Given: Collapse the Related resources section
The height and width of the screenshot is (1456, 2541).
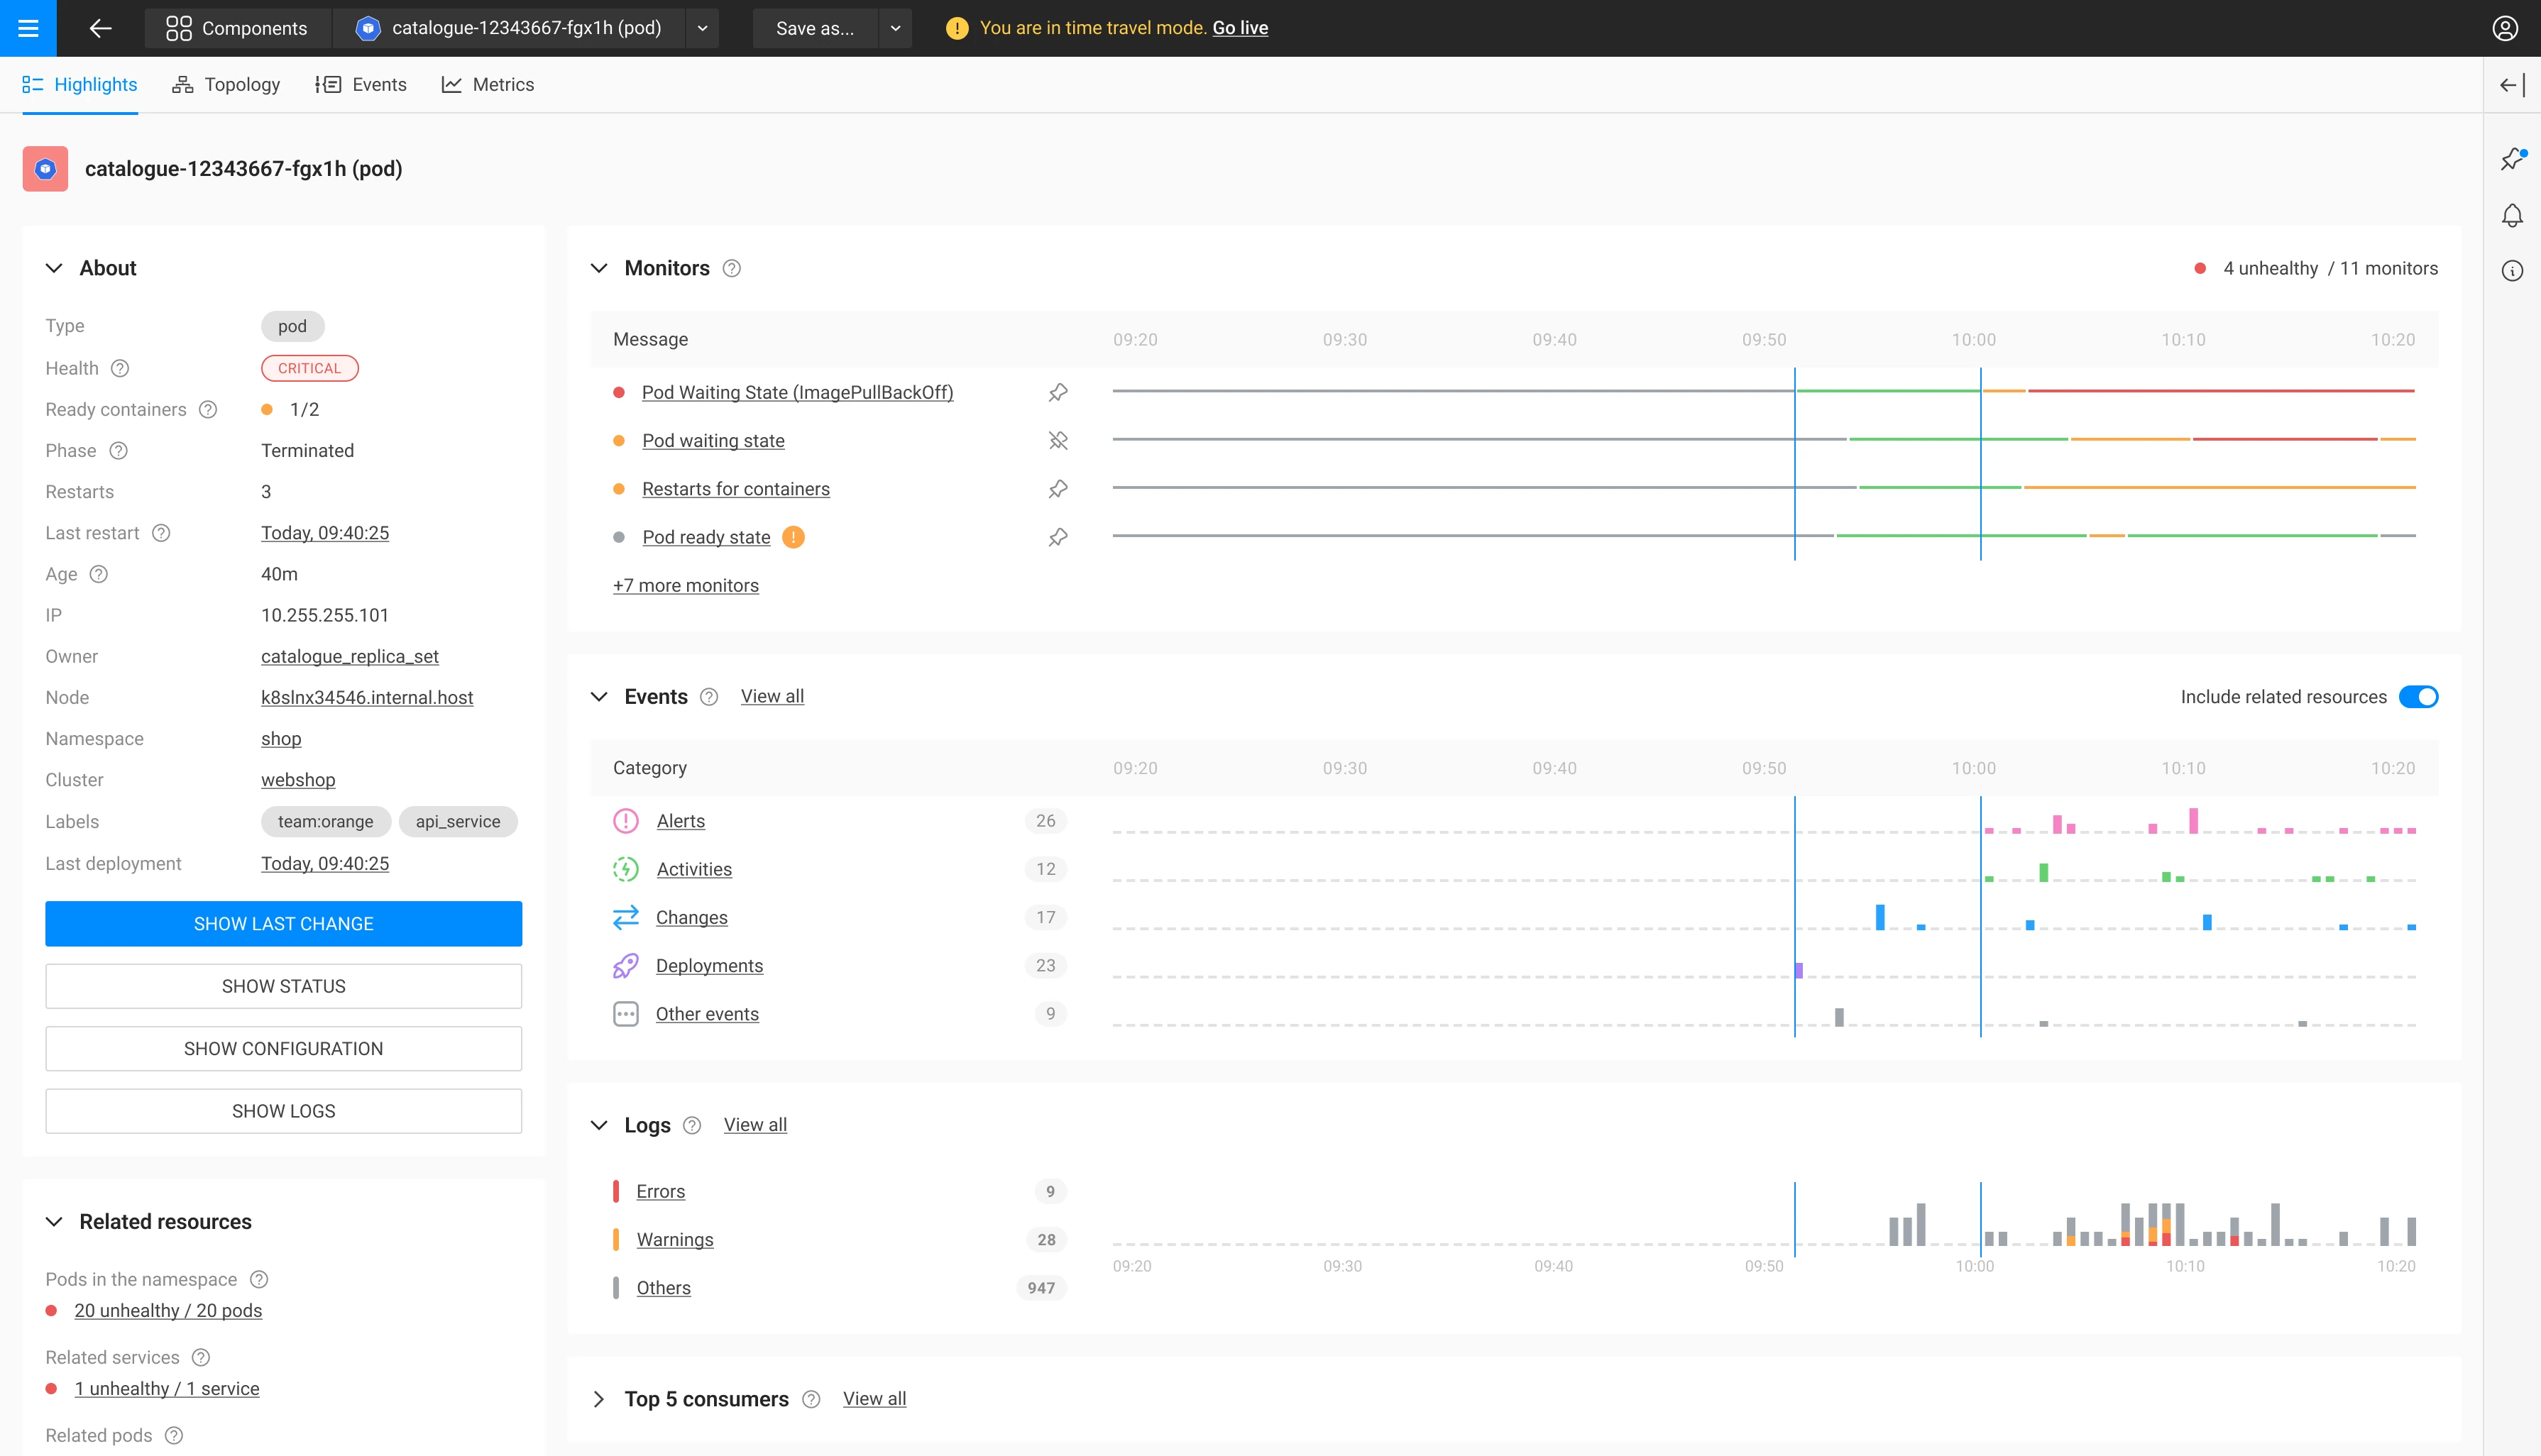Looking at the screenshot, I should click(x=54, y=1222).
